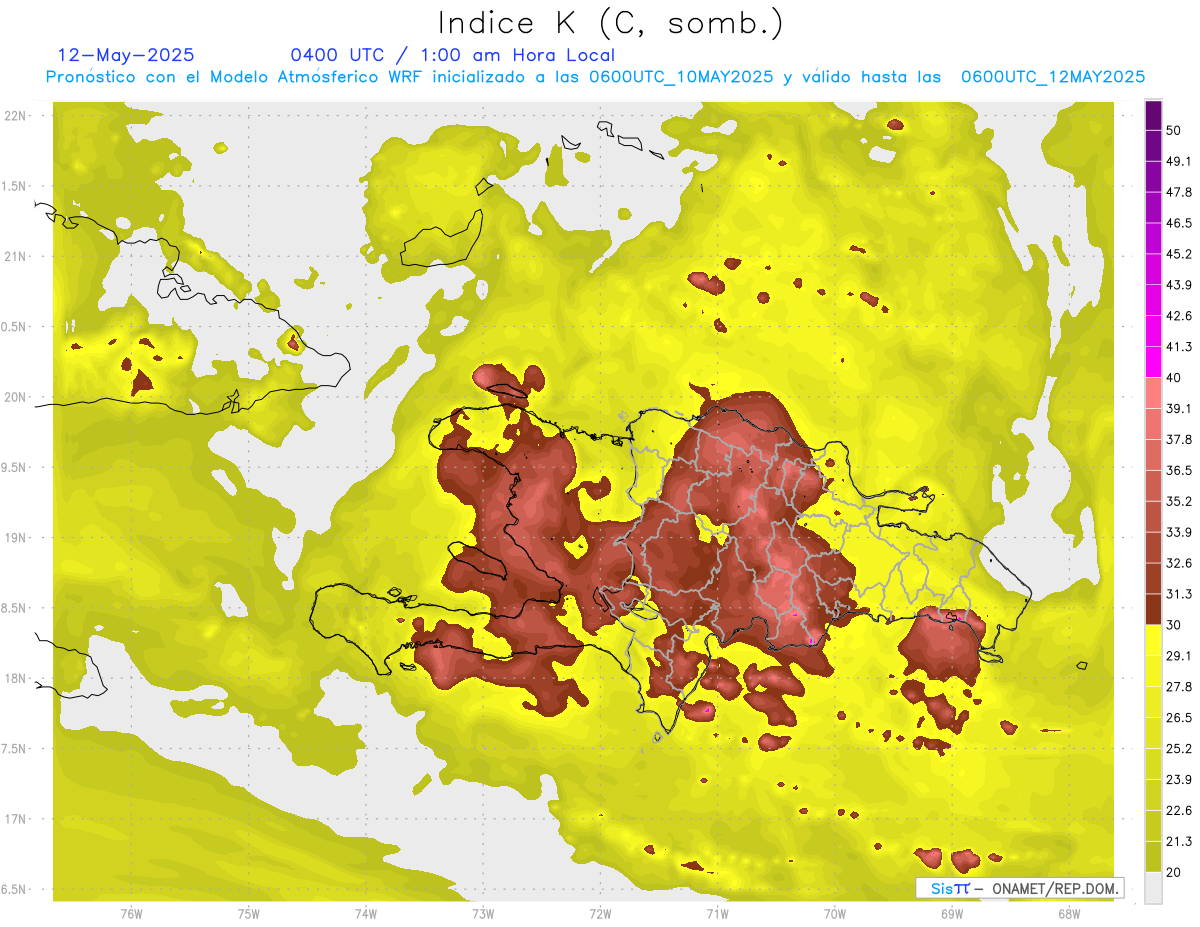Click the 68W longitude axis label

(1069, 913)
